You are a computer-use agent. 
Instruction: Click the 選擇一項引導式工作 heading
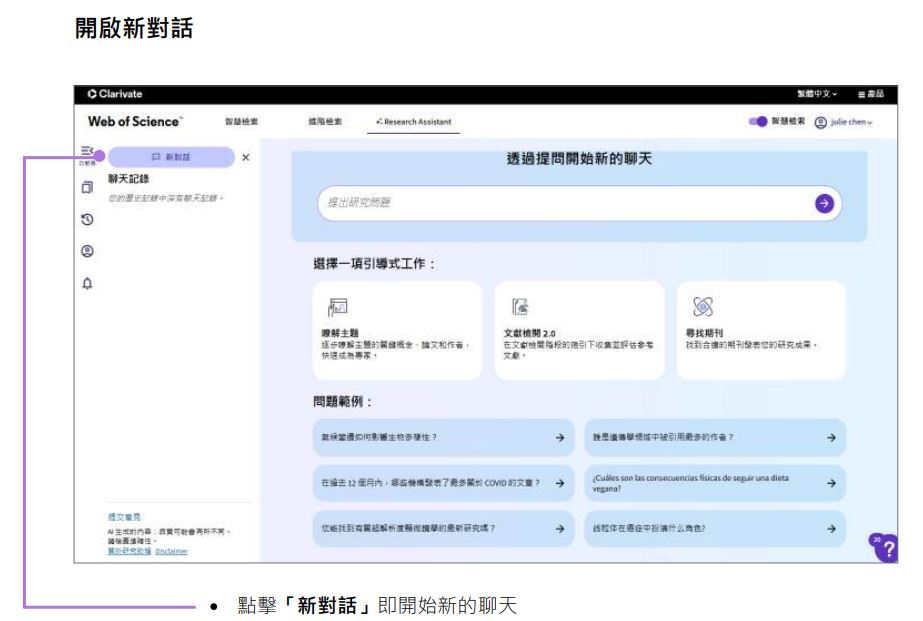tap(374, 264)
